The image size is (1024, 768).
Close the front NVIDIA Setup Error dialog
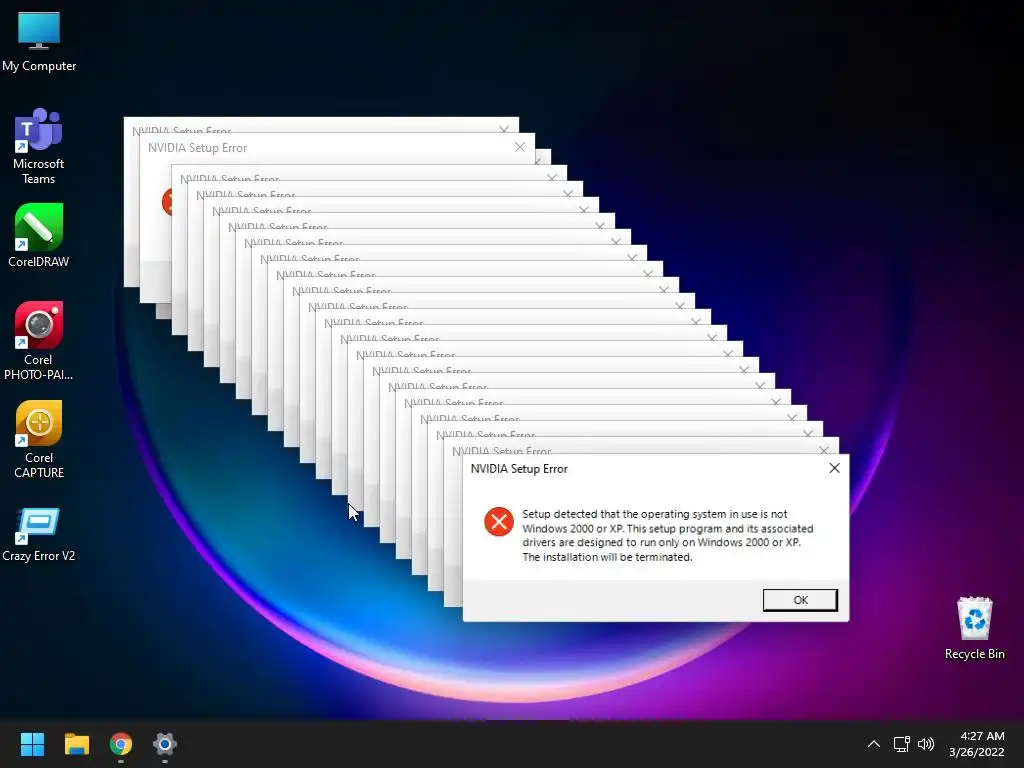pos(834,468)
